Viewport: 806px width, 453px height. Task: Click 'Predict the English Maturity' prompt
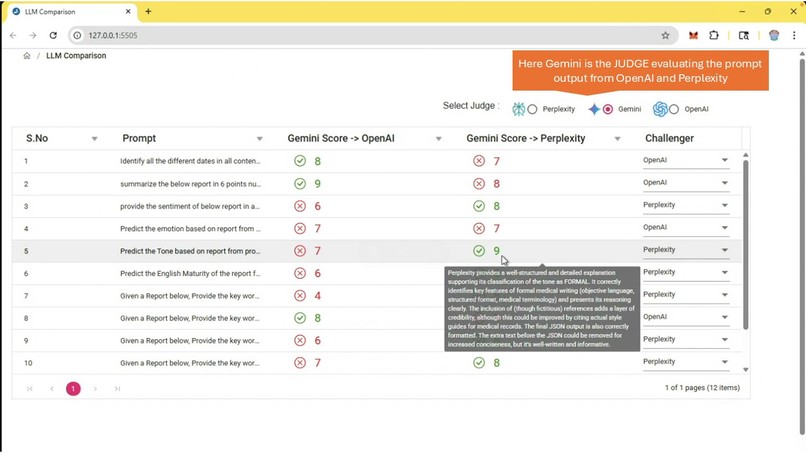coord(190,274)
